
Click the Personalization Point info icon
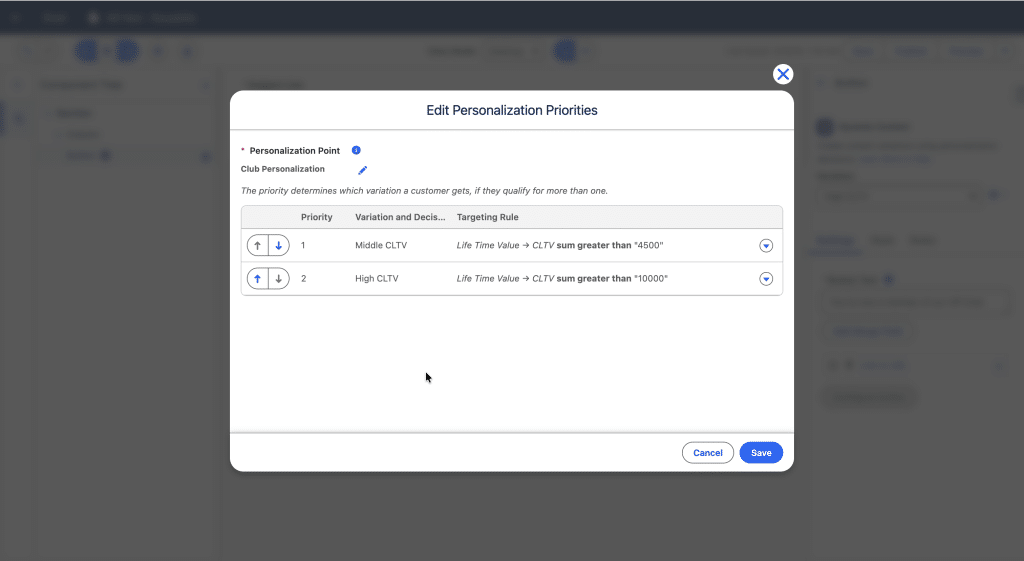coord(356,150)
